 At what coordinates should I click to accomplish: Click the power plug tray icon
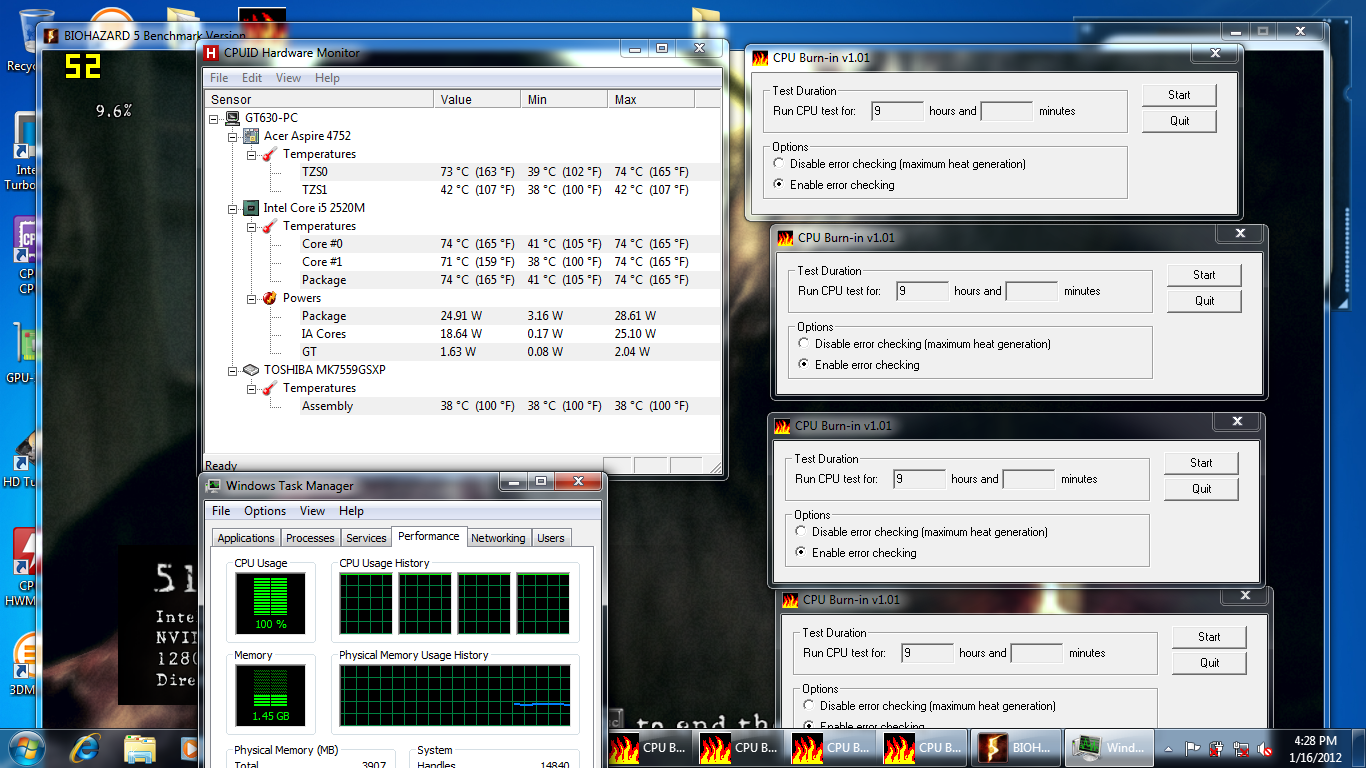pos(1217,748)
